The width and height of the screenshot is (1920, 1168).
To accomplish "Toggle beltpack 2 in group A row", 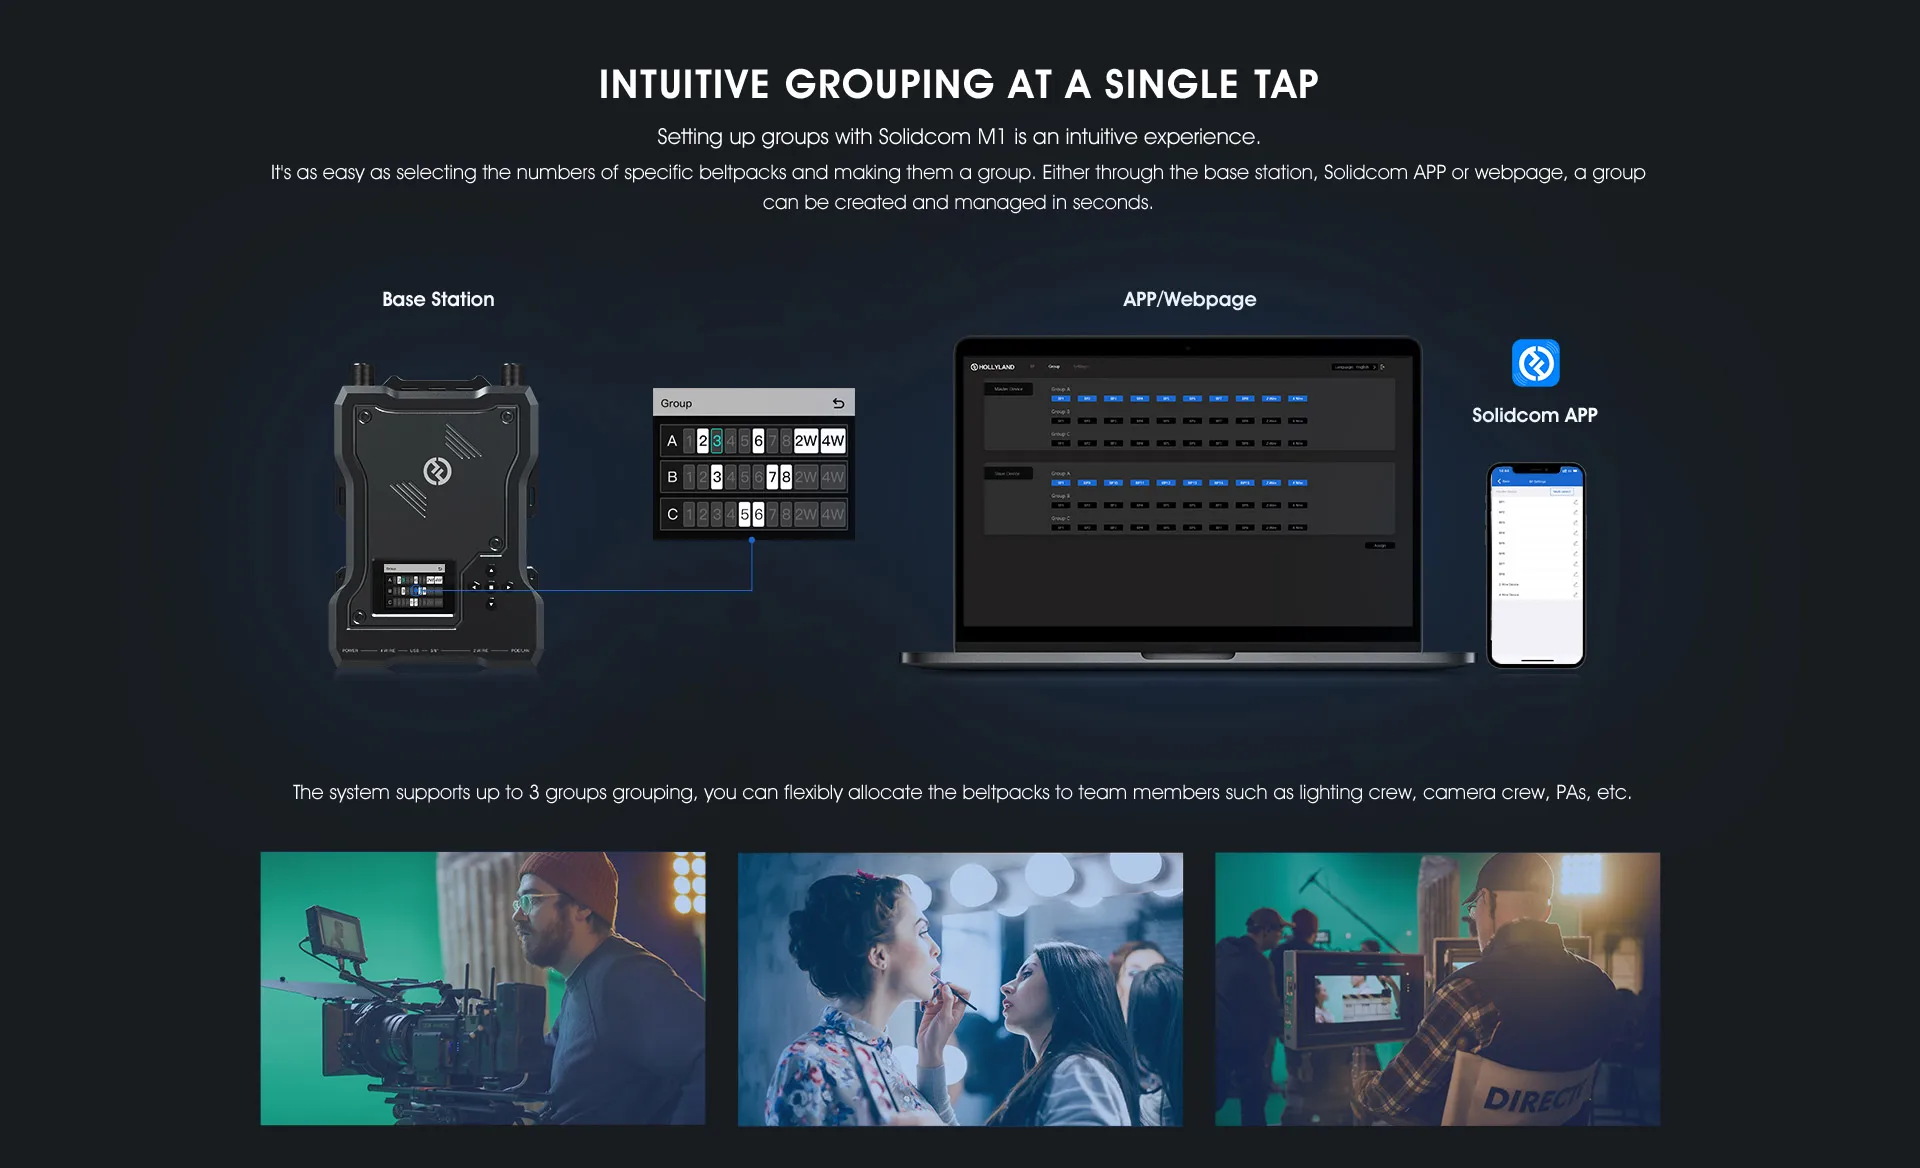I will 702,441.
